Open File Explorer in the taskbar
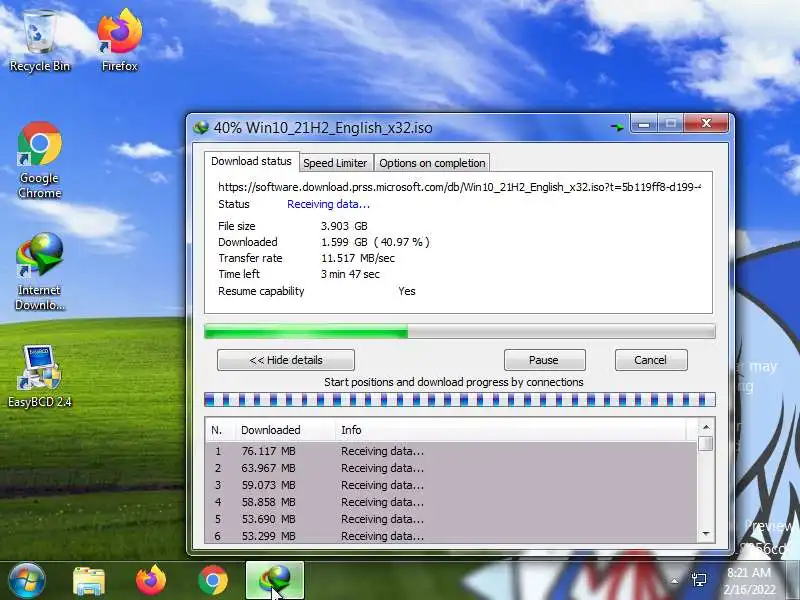The width and height of the screenshot is (800, 600). click(x=89, y=581)
